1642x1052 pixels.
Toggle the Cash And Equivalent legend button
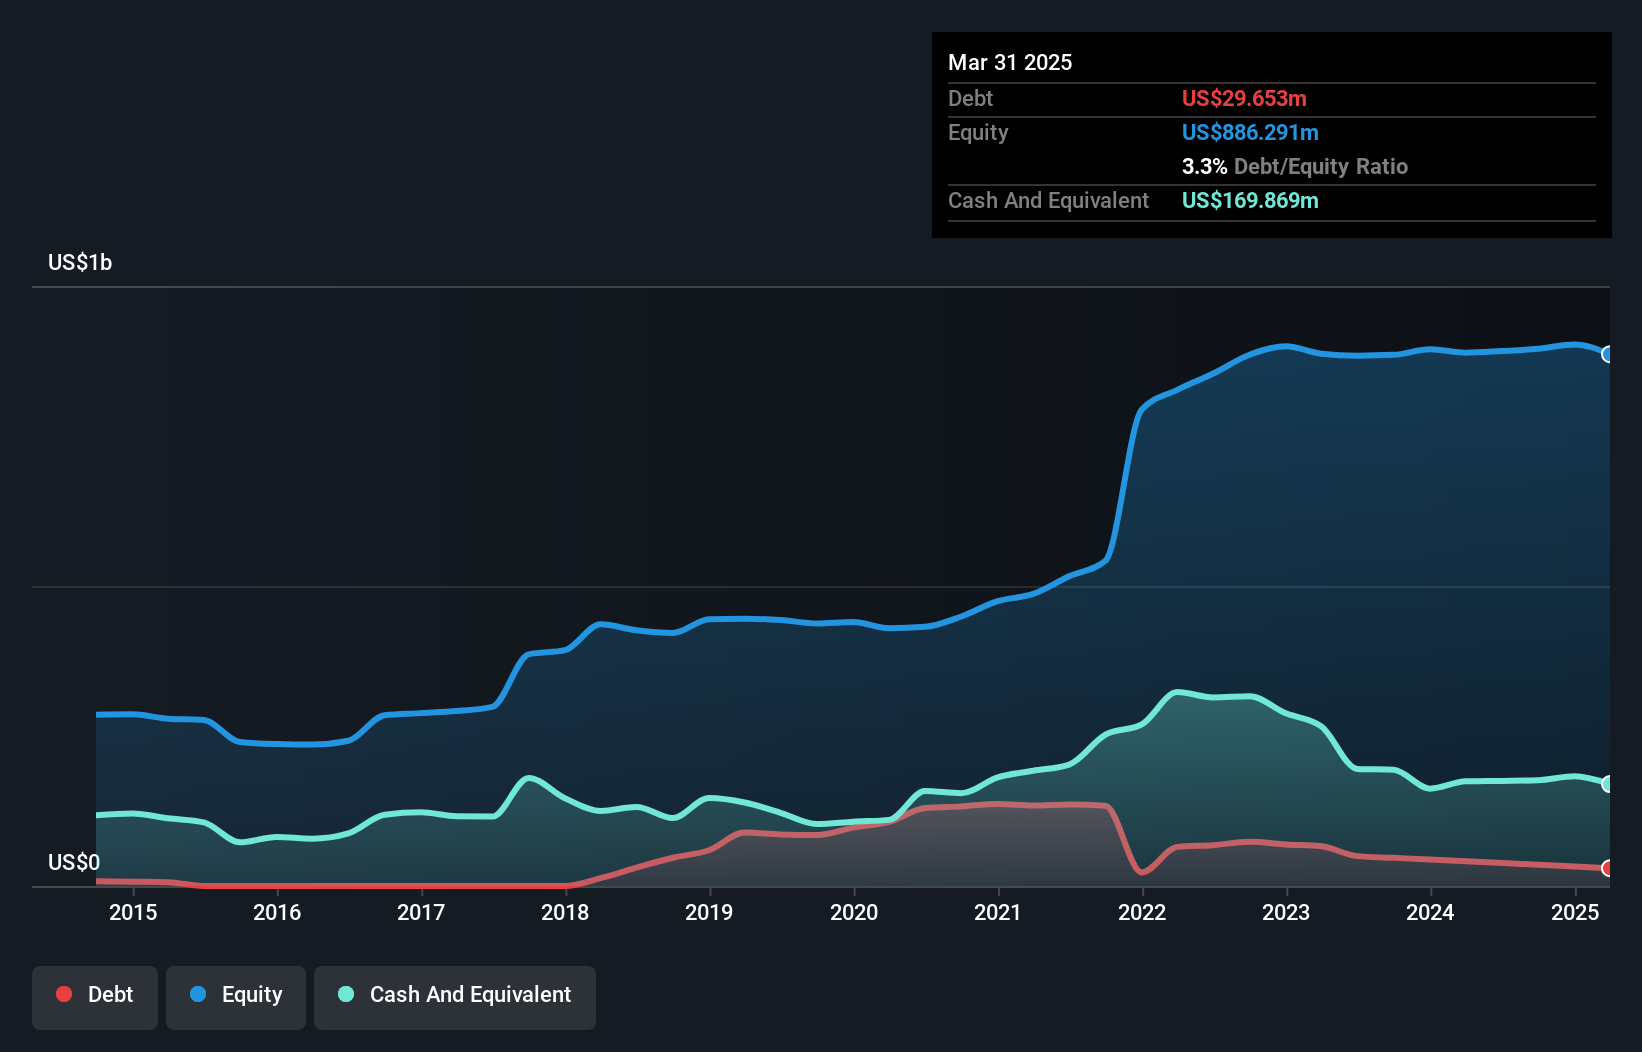coord(455,997)
